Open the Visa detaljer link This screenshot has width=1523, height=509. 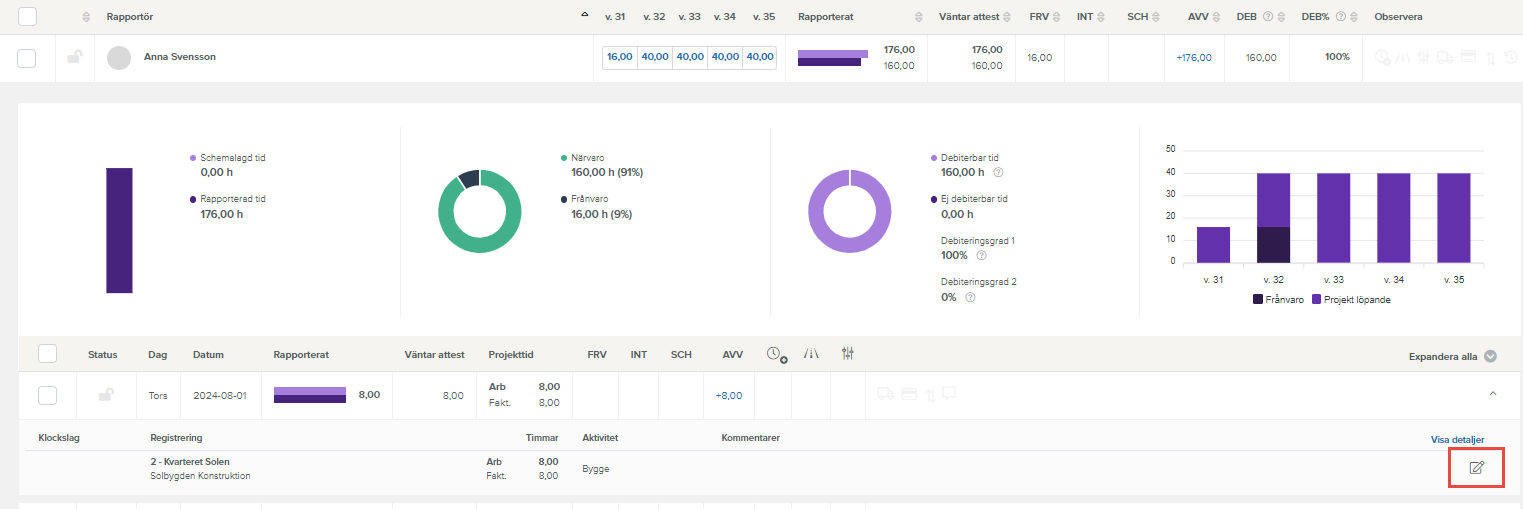[x=1457, y=439]
